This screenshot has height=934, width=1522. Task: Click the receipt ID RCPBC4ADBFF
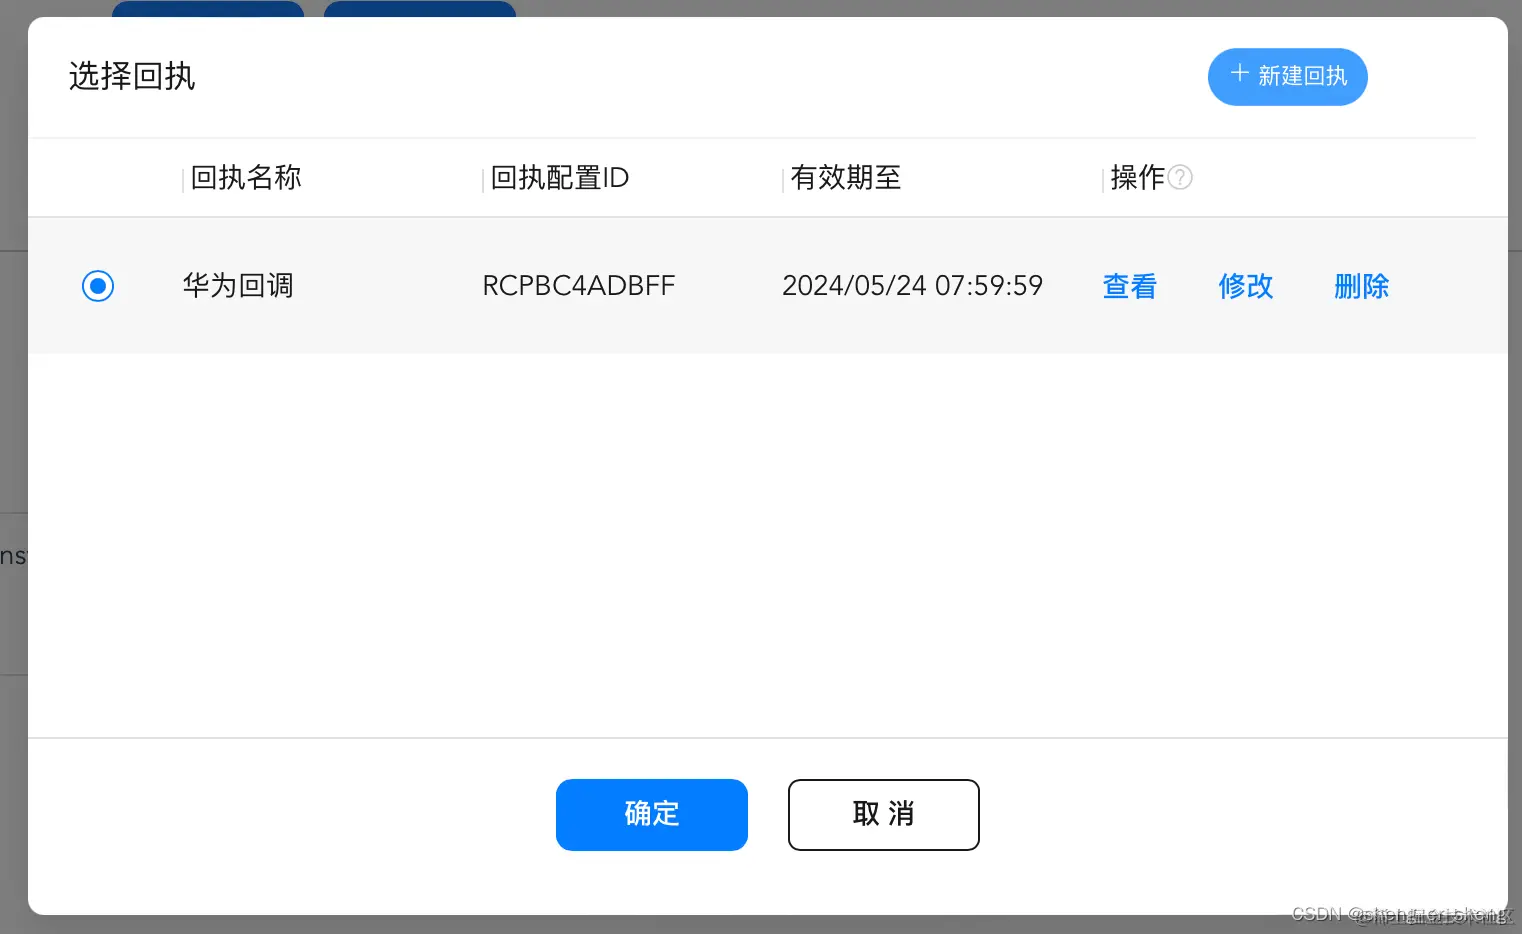coord(579,286)
